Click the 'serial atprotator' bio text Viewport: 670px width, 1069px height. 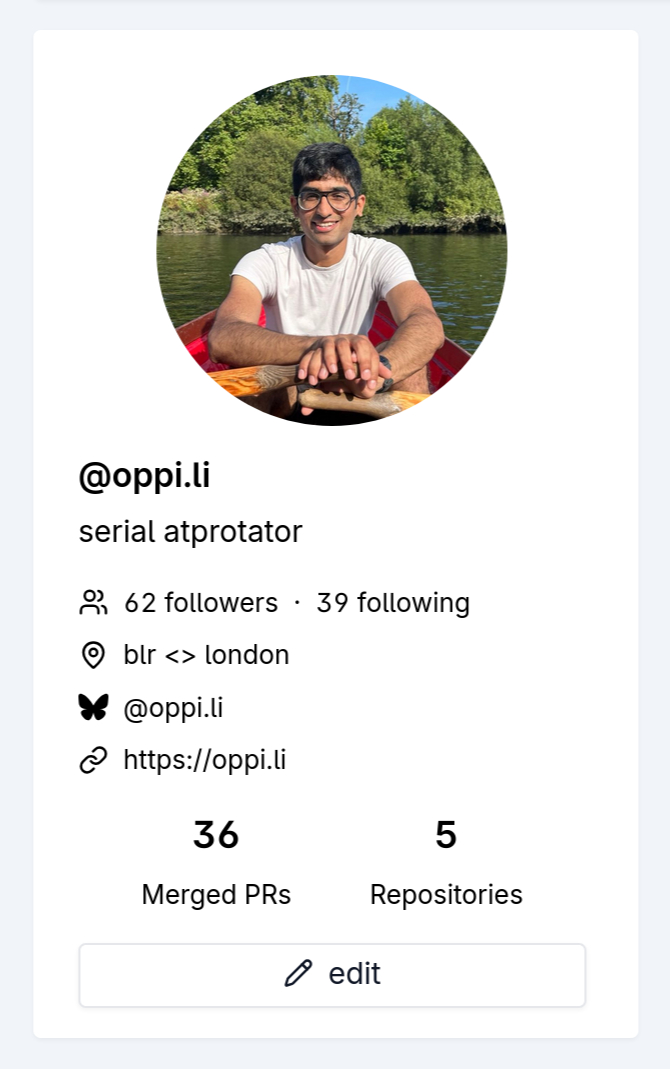(x=190, y=531)
